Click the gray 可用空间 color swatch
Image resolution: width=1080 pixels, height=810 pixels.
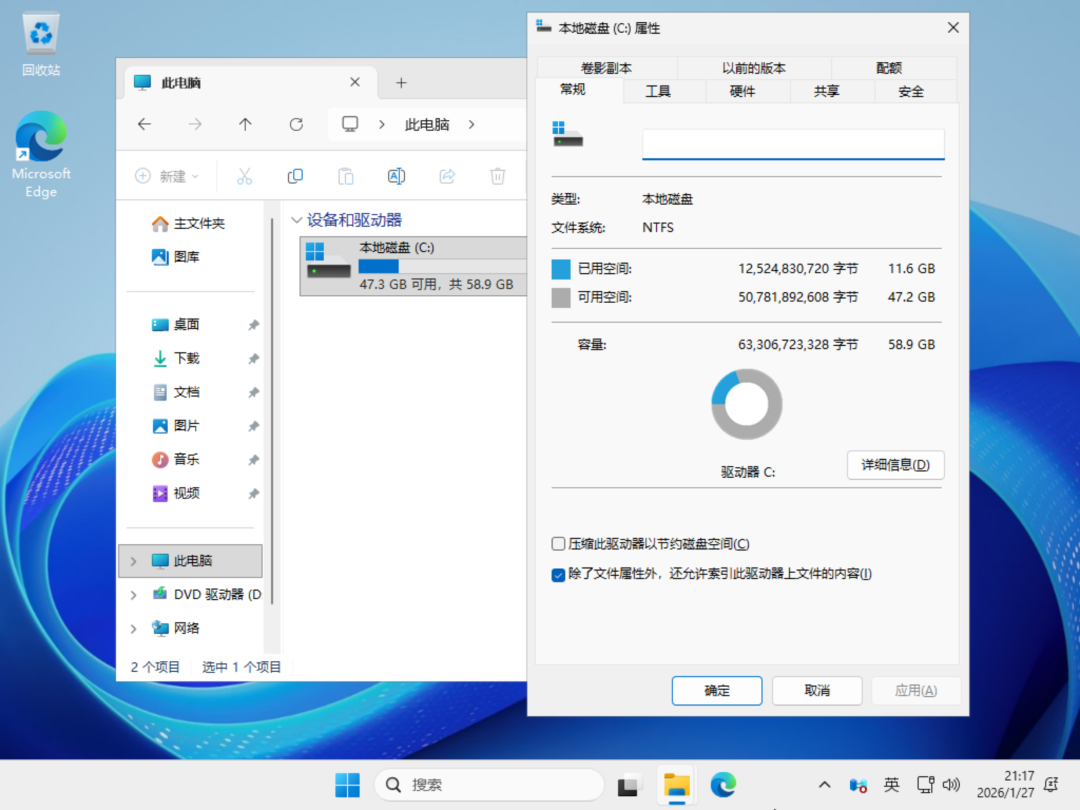tap(561, 298)
